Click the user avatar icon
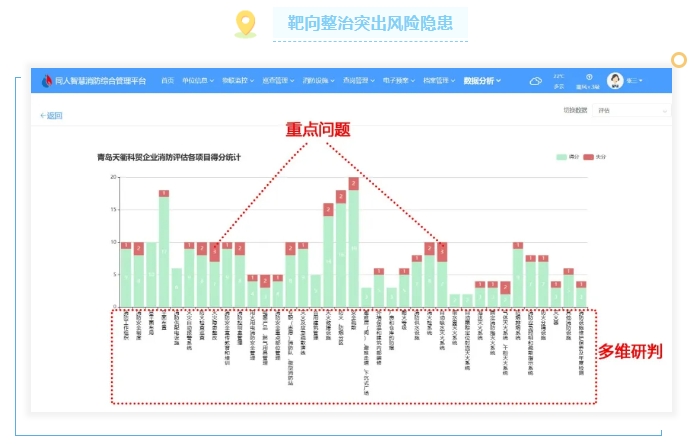The height and width of the screenshot is (444, 693). click(615, 81)
